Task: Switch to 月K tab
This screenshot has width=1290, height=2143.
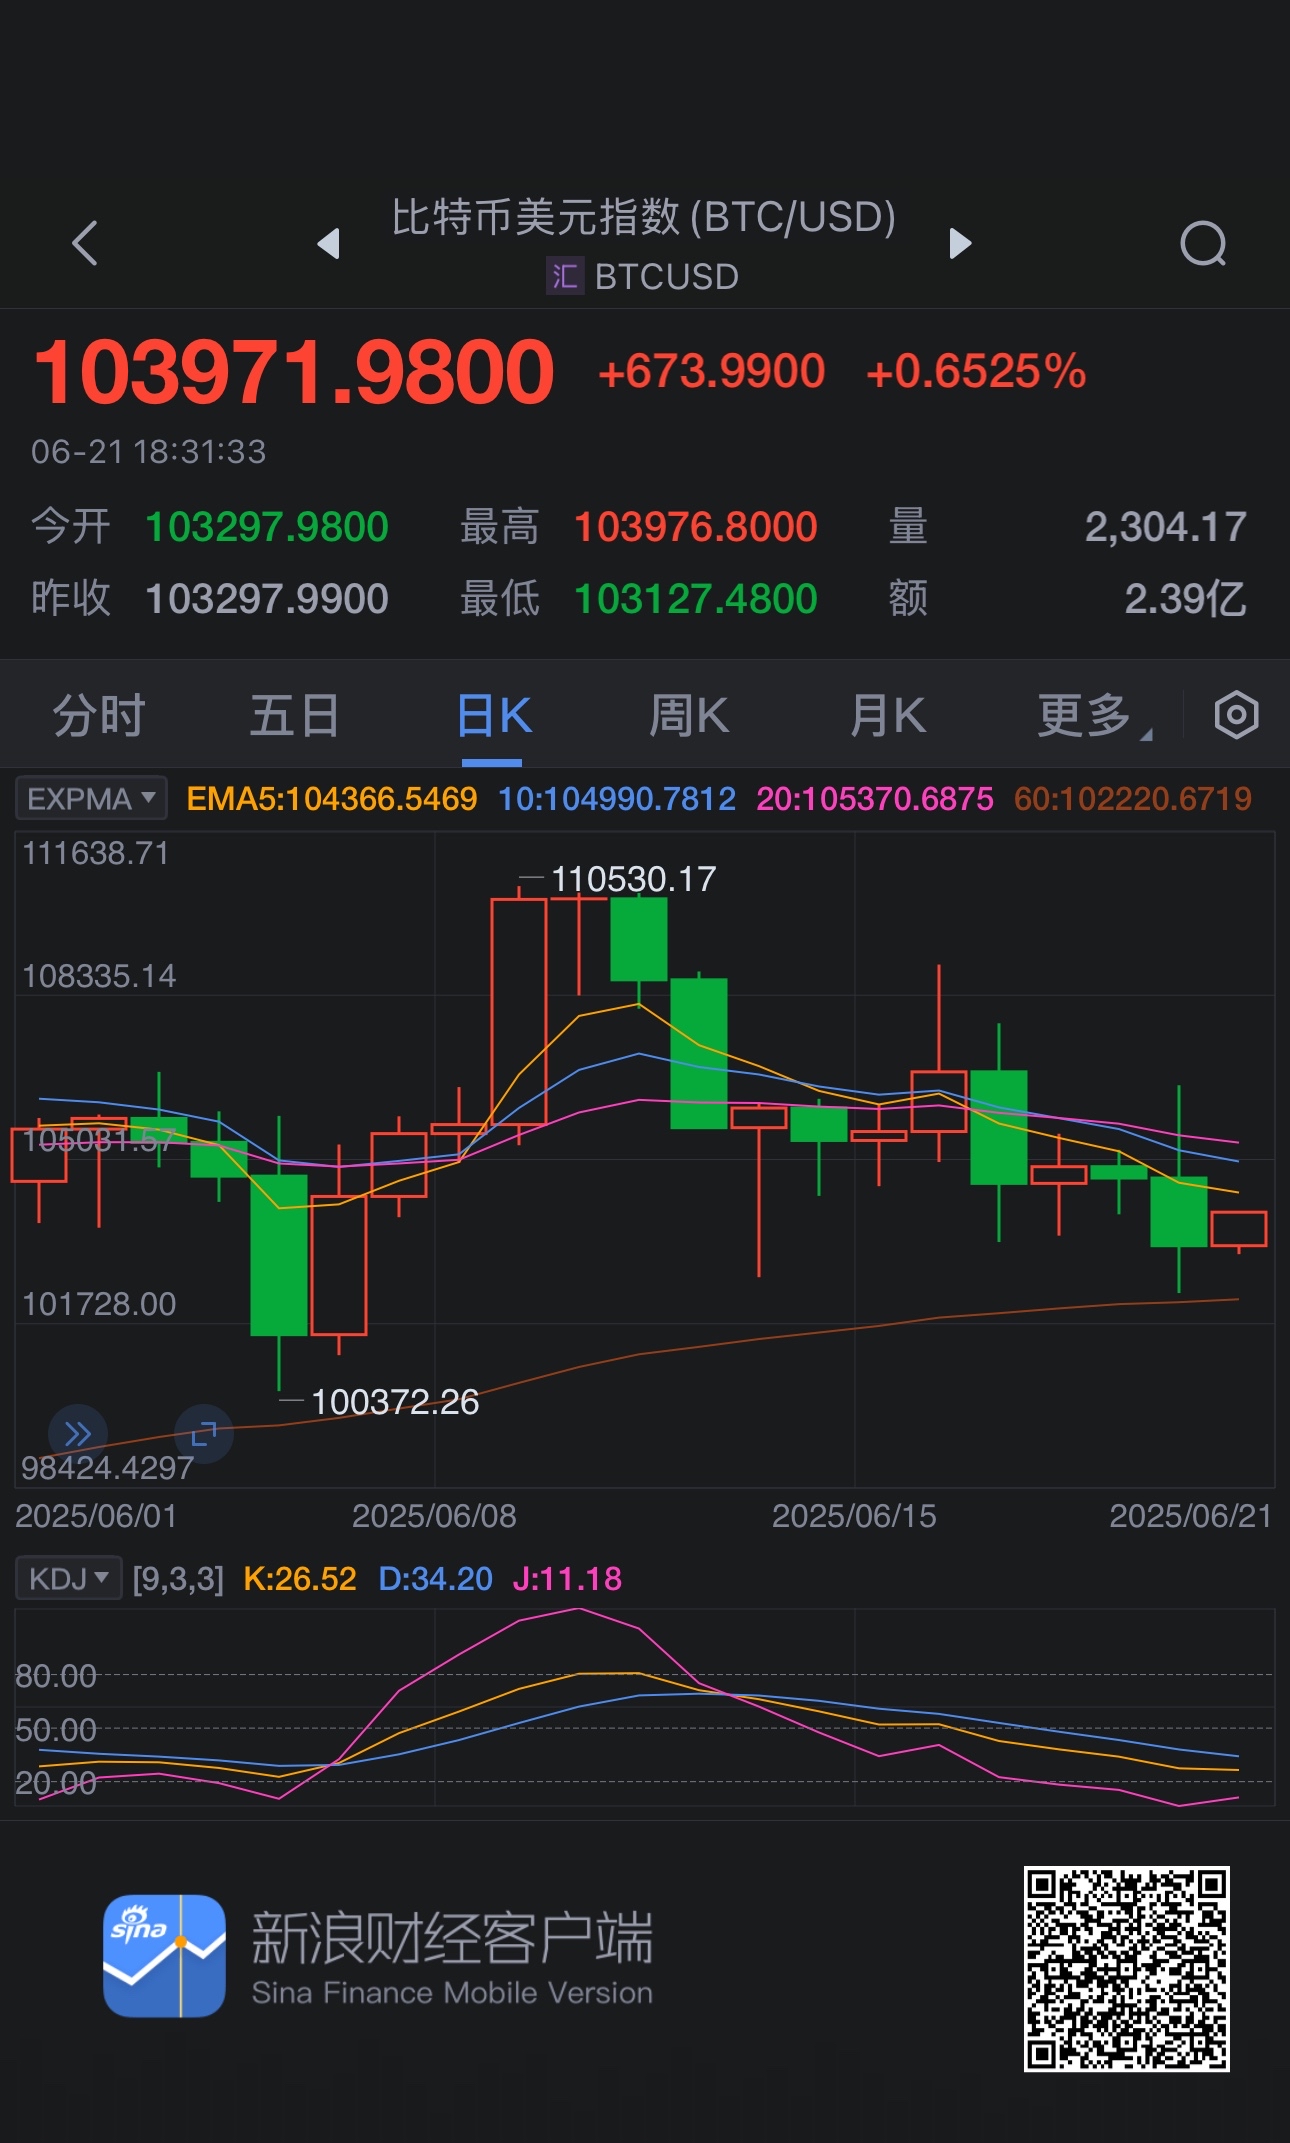Action: (x=888, y=716)
